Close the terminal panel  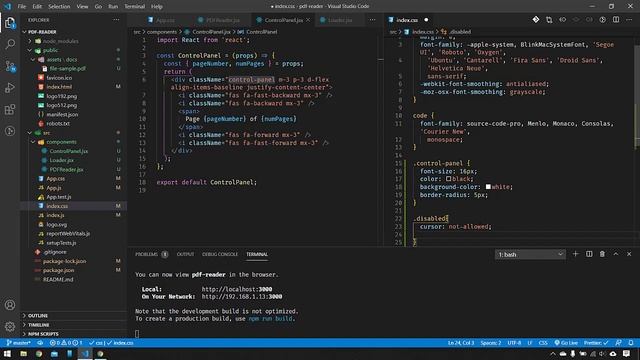(629, 254)
